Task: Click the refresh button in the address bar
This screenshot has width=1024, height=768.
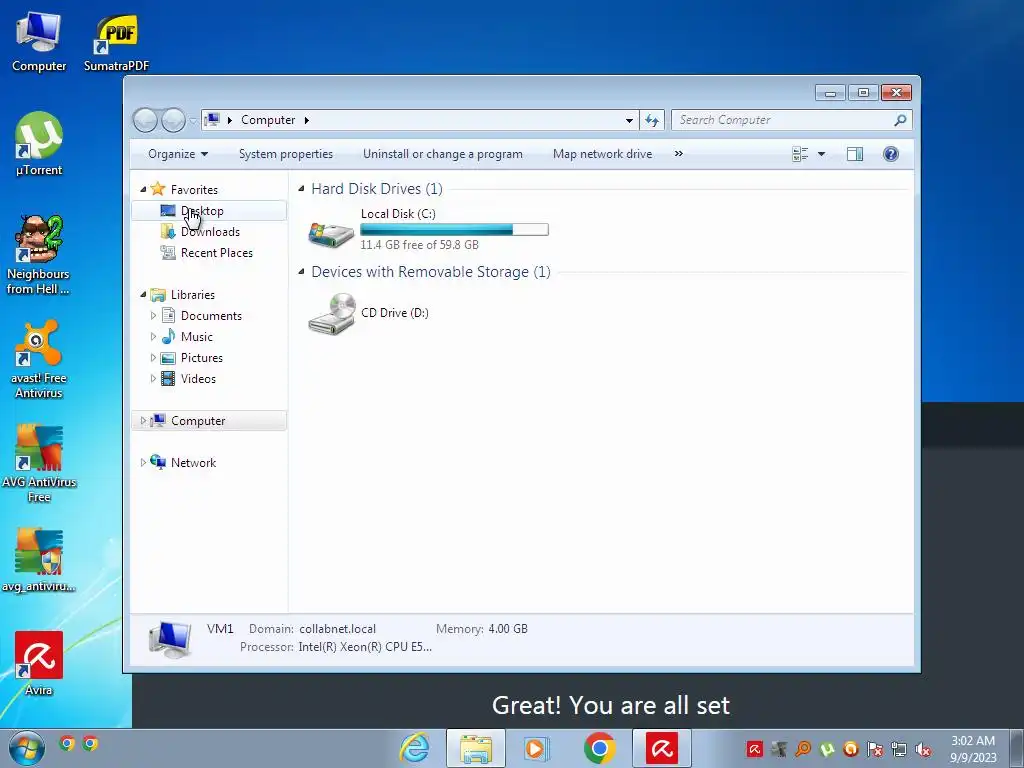Action: coord(652,120)
